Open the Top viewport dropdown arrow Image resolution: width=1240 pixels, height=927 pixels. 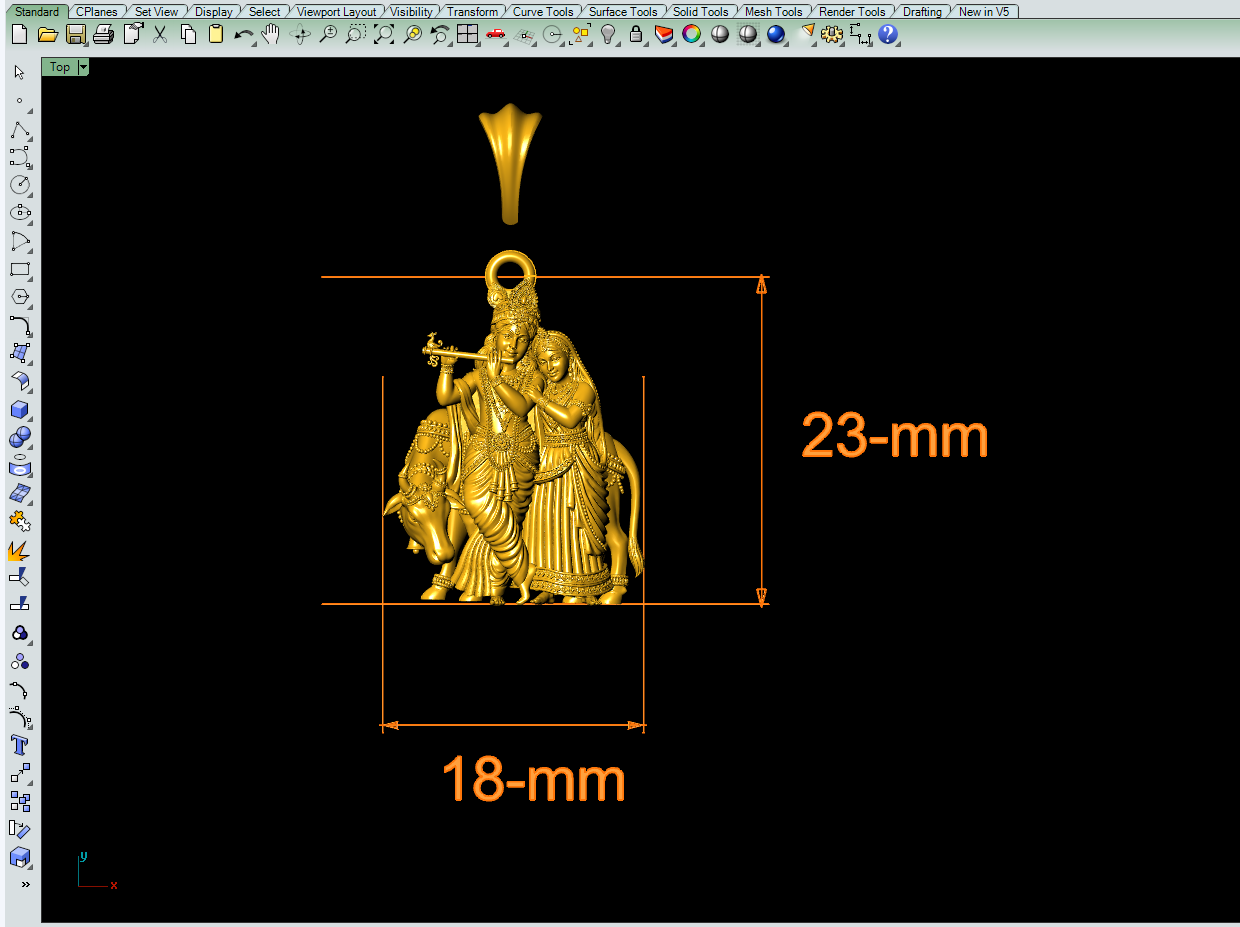pyautogui.click(x=83, y=67)
